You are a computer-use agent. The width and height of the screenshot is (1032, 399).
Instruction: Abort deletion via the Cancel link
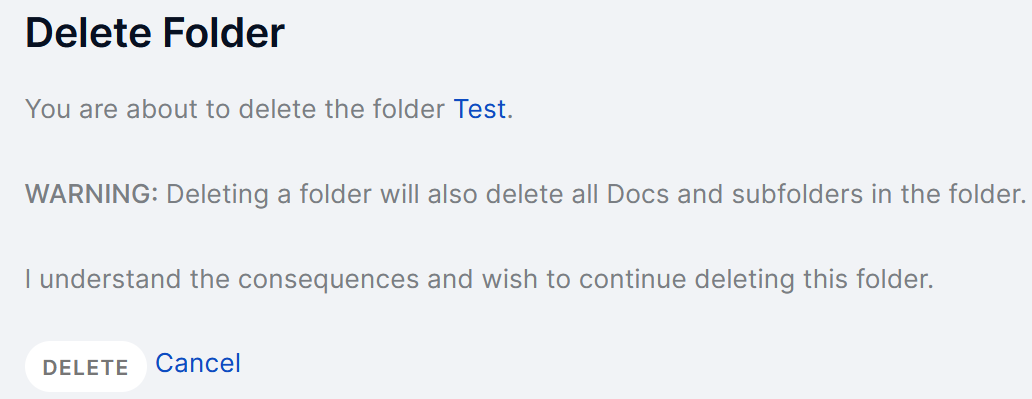[198, 363]
